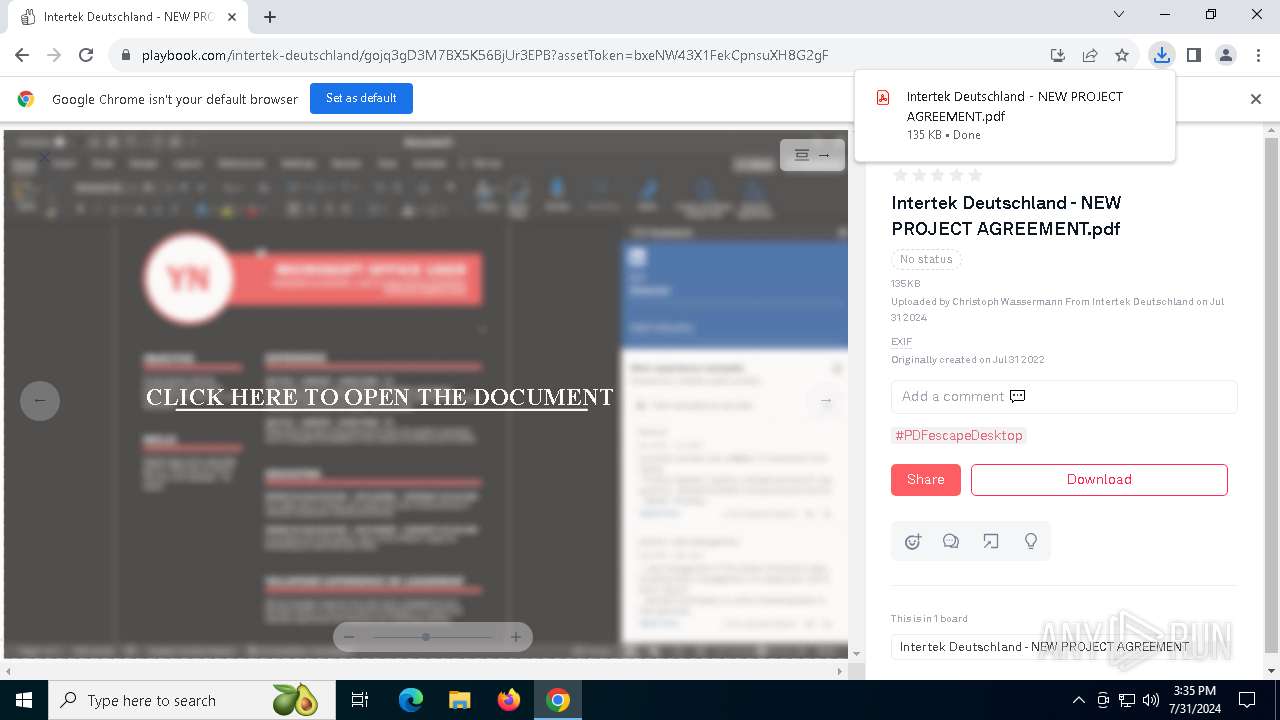This screenshot has width=1280, height=720.
Task: Click the lock icon in the address bar
Action: [x=126, y=56]
